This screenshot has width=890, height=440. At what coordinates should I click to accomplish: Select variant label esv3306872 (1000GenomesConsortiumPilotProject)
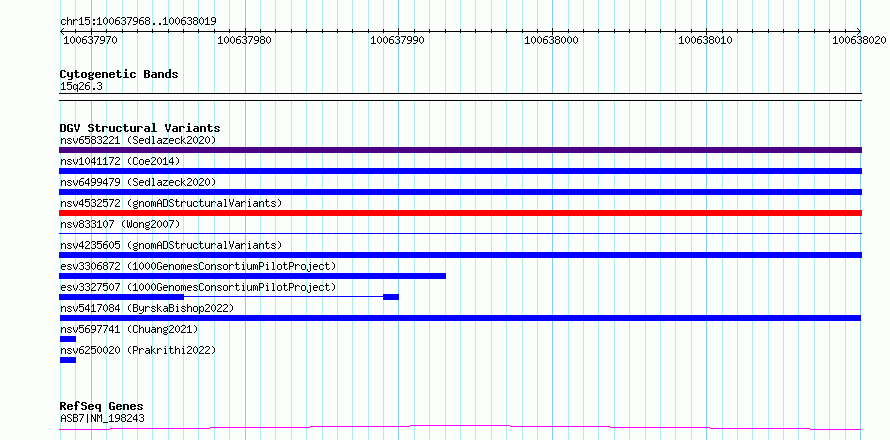click(x=198, y=266)
